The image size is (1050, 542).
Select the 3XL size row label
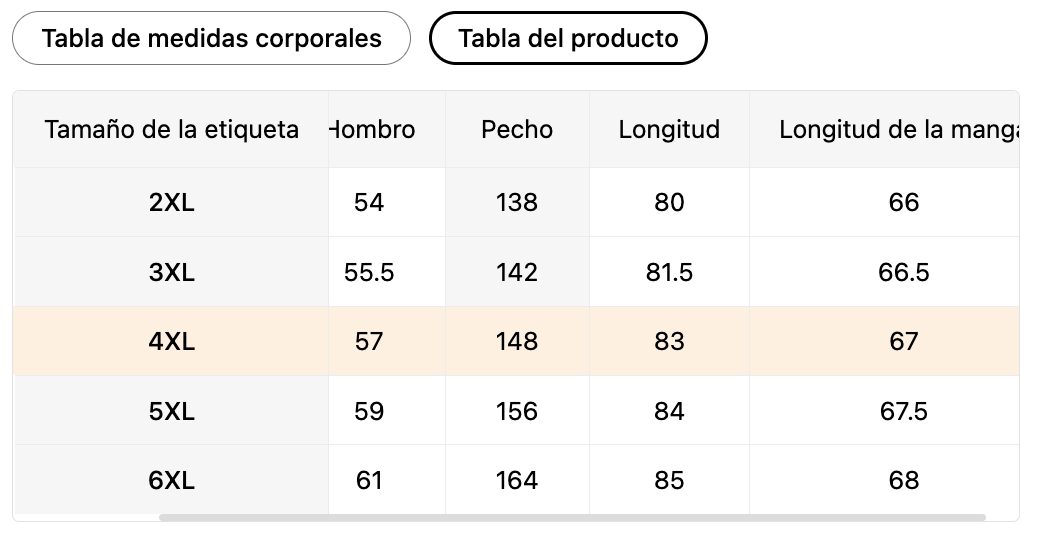(171, 272)
